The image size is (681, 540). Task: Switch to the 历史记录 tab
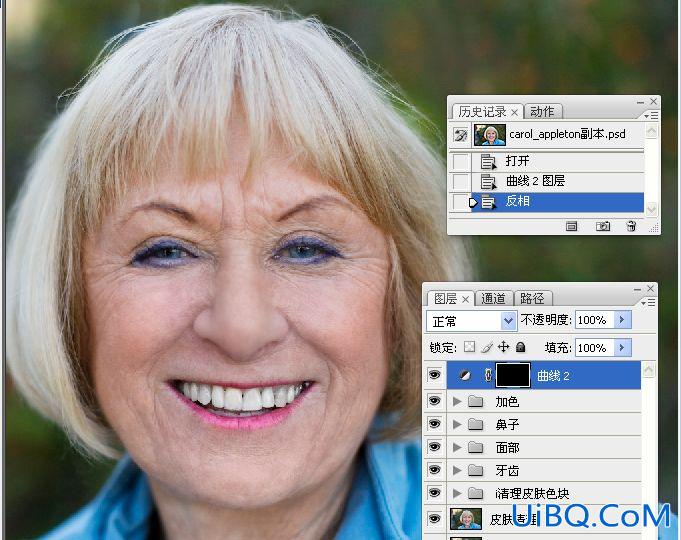click(x=483, y=112)
